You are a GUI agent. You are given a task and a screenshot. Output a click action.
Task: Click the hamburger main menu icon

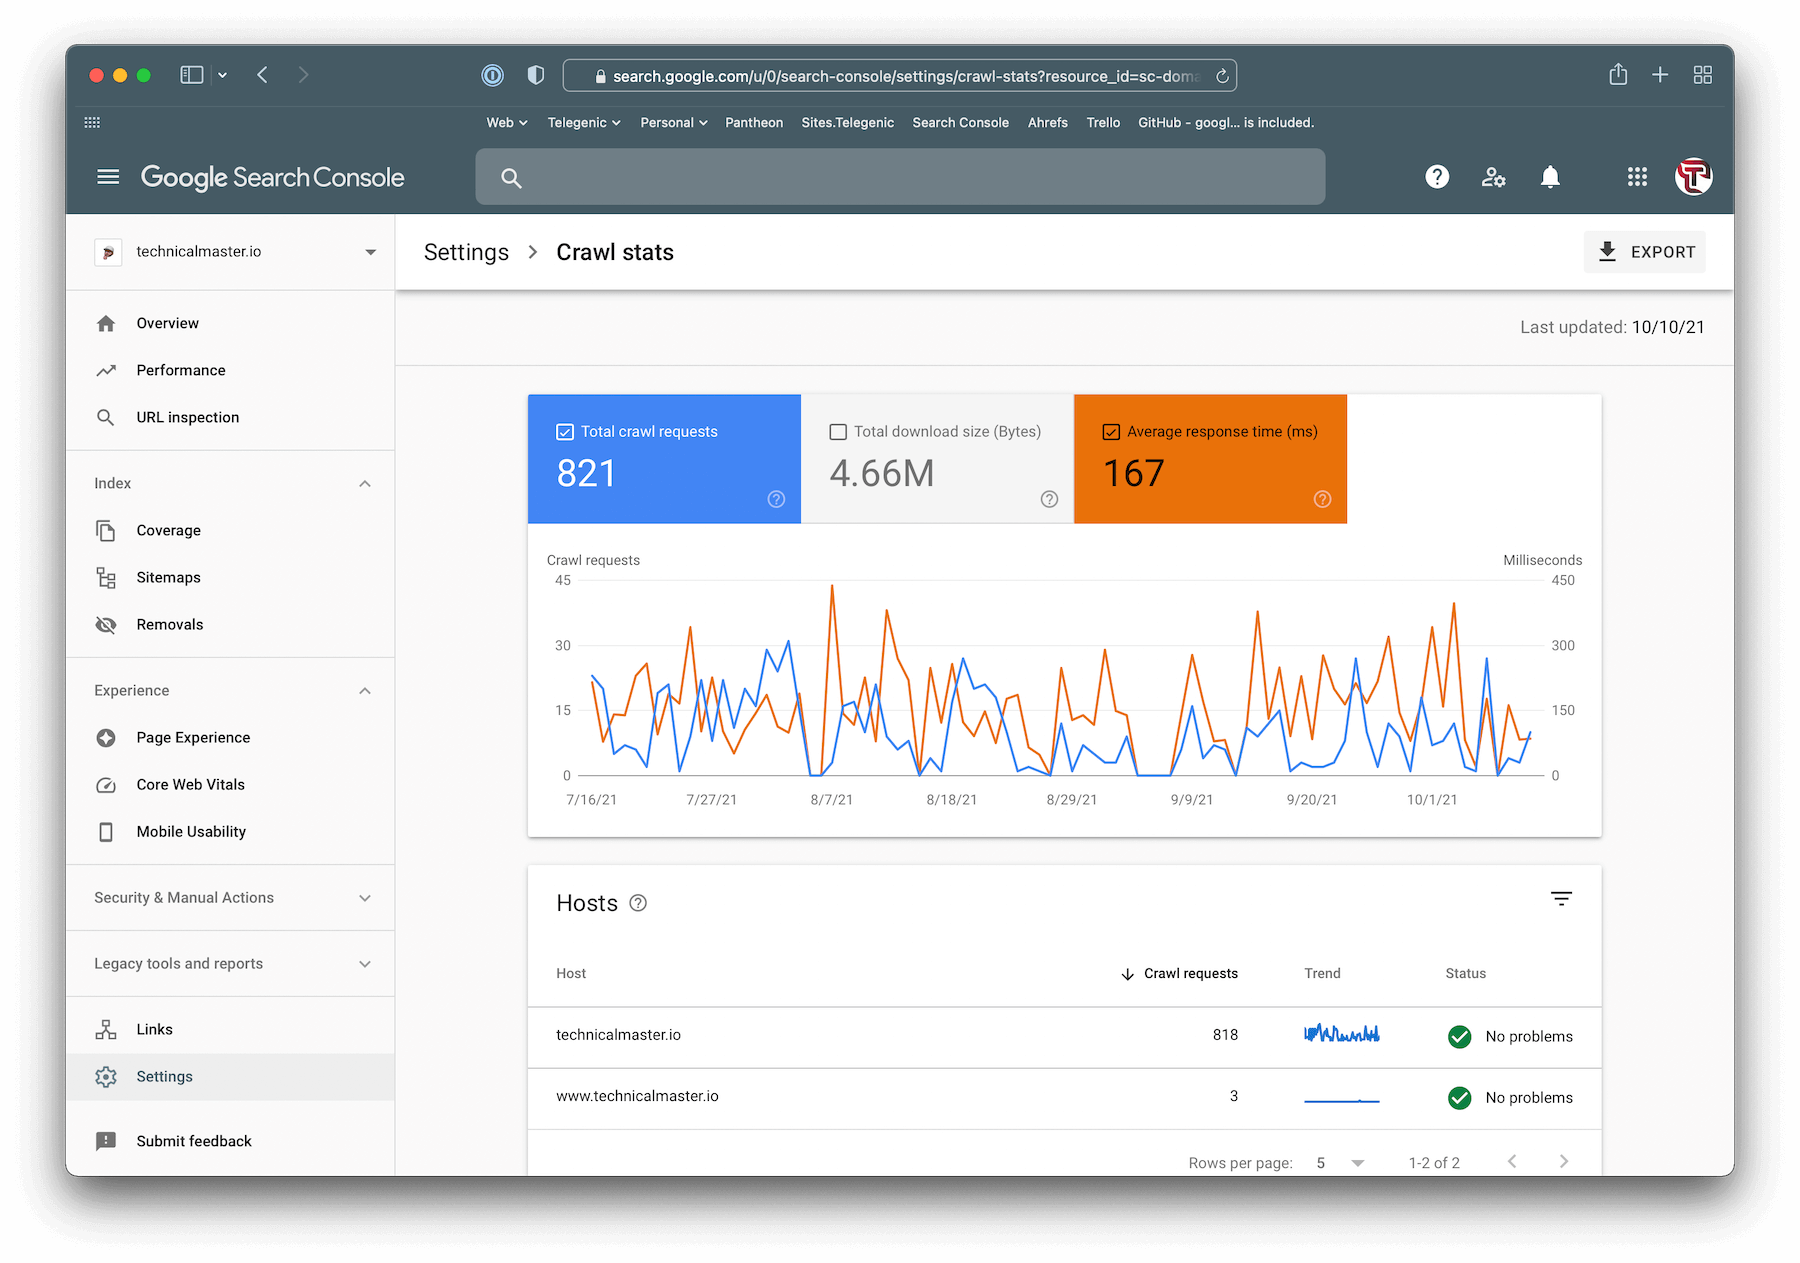pyautogui.click(x=108, y=177)
